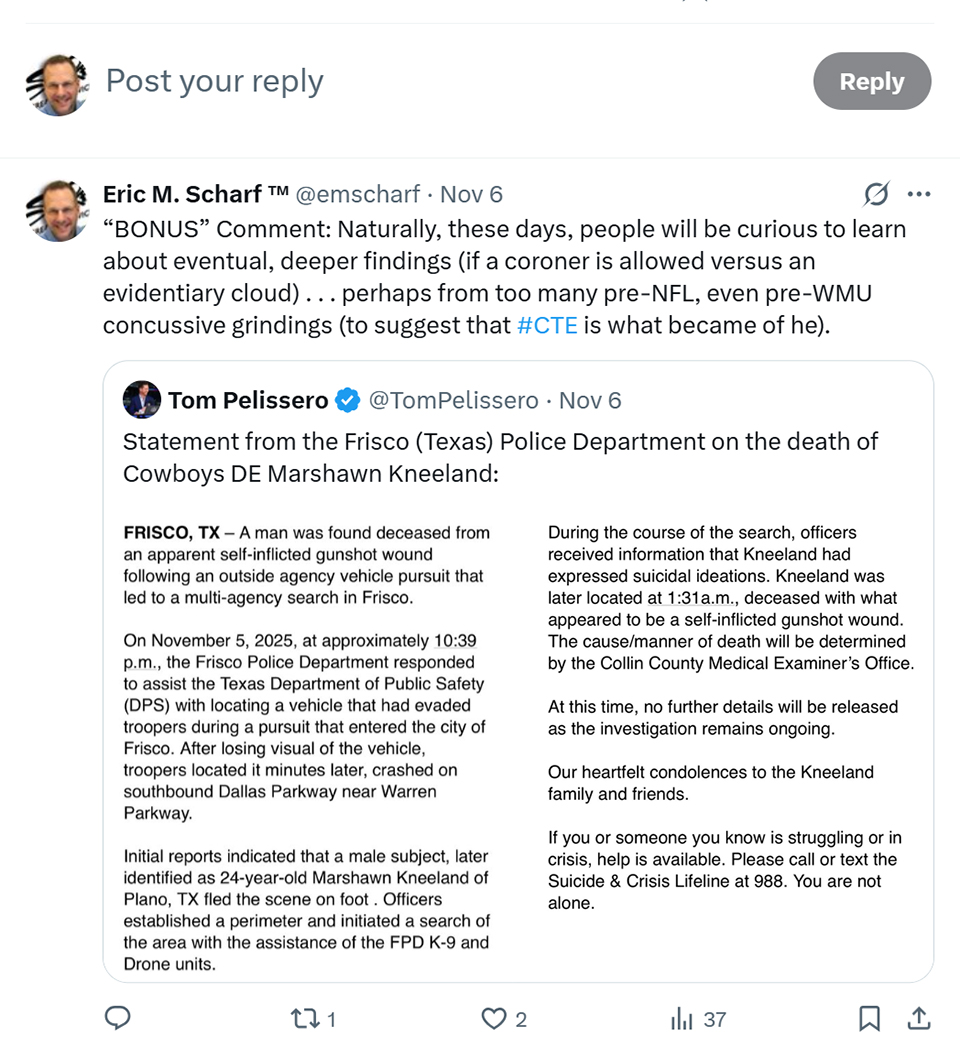
Task: Focus the 'Post your reply' field
Action: coord(400,82)
